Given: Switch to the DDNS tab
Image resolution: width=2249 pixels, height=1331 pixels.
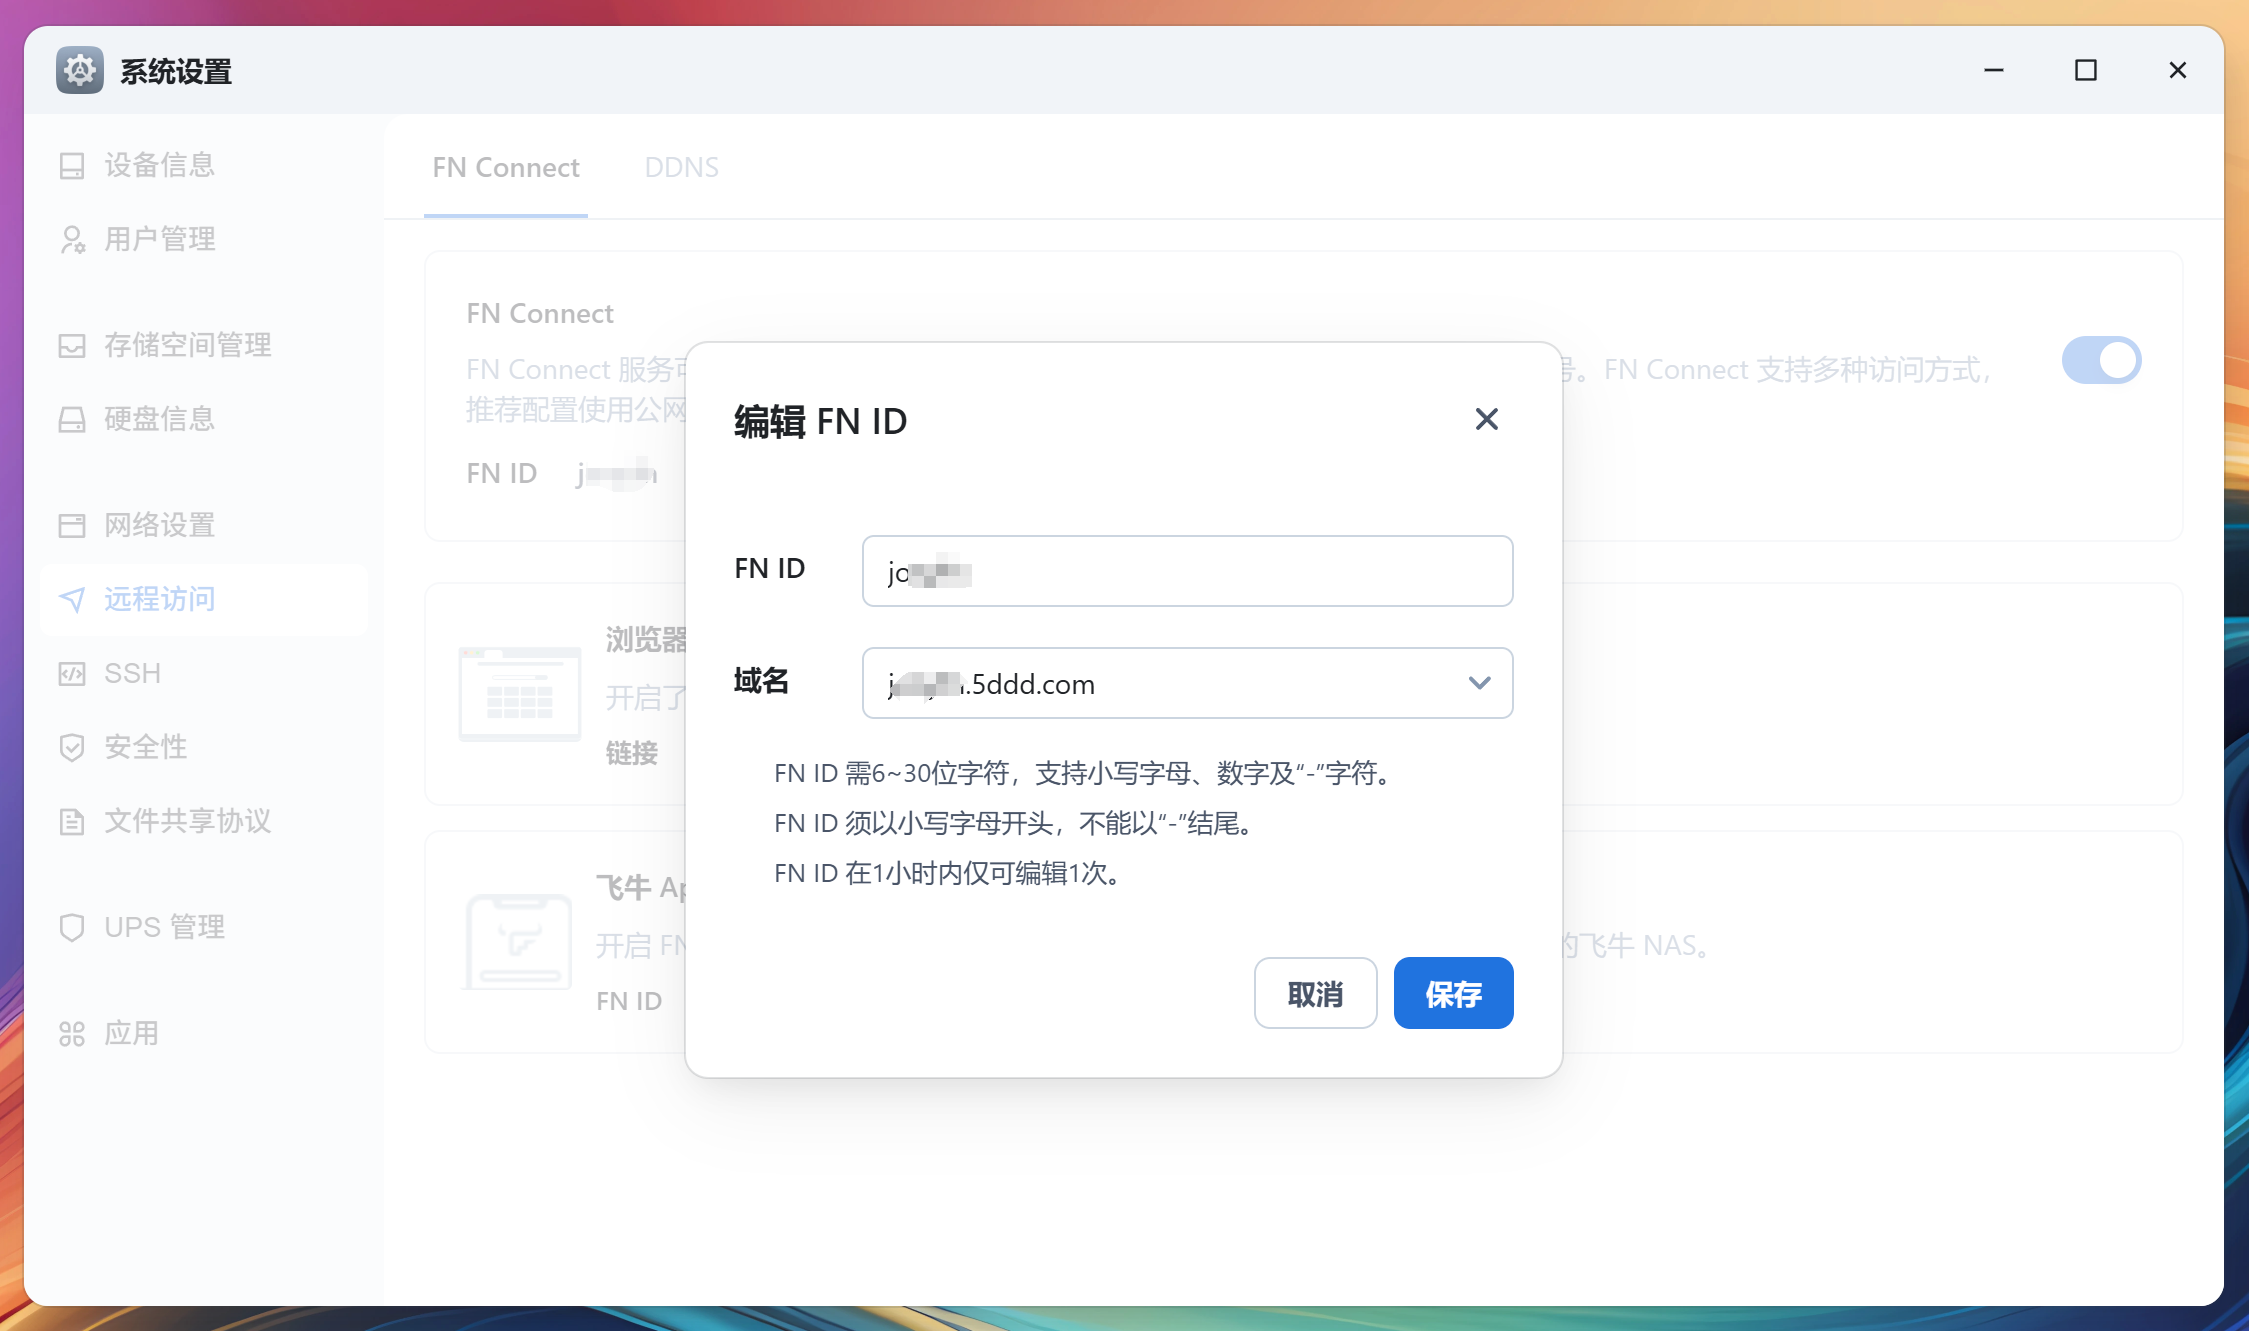Looking at the screenshot, I should [x=681, y=167].
